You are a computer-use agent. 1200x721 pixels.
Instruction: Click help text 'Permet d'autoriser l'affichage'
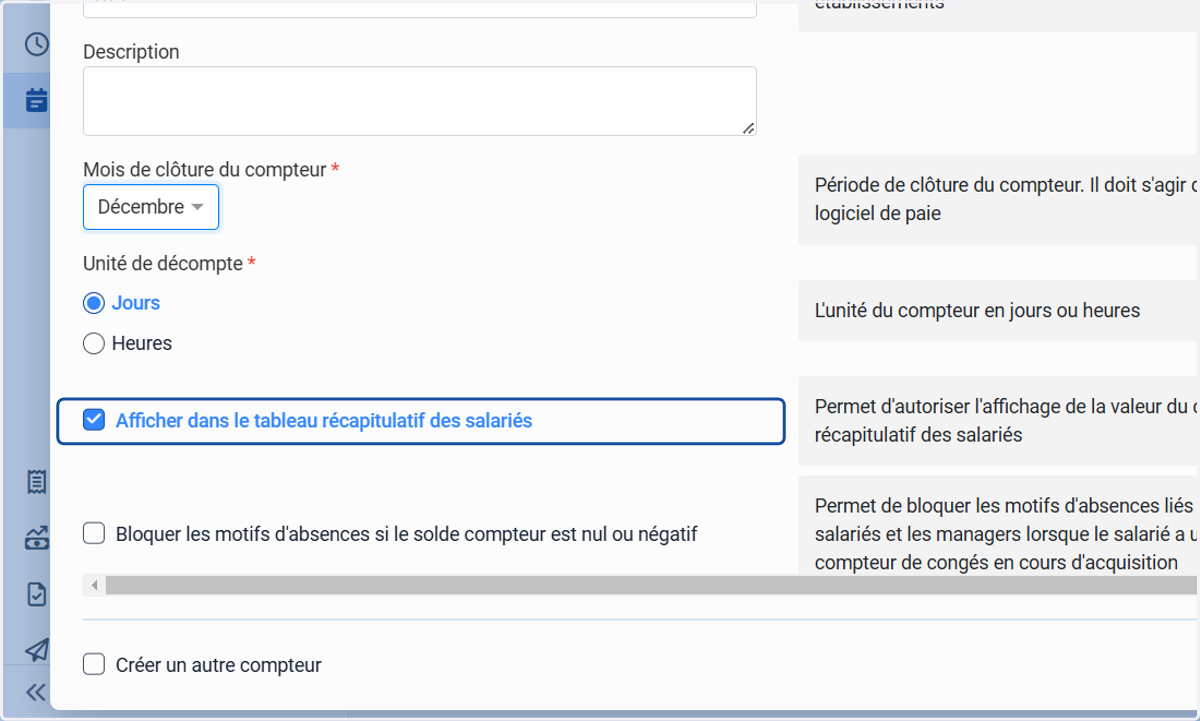pos(1007,421)
